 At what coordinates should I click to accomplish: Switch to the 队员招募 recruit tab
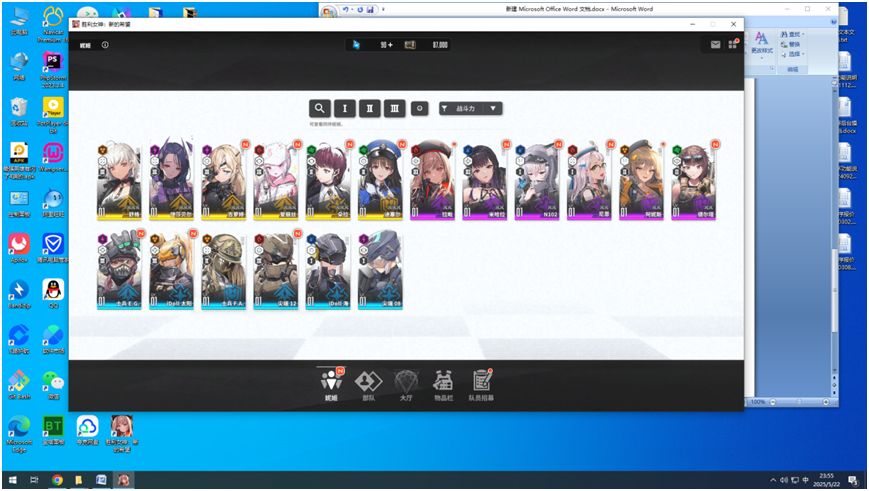(481, 385)
